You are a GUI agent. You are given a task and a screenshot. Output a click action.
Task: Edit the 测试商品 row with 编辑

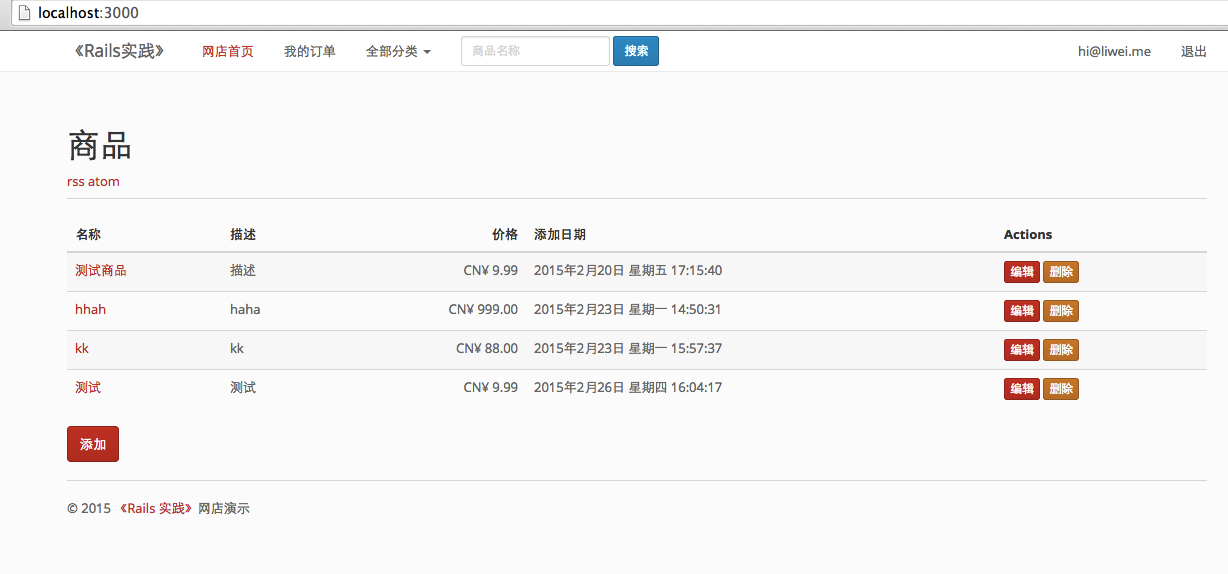tap(1021, 272)
